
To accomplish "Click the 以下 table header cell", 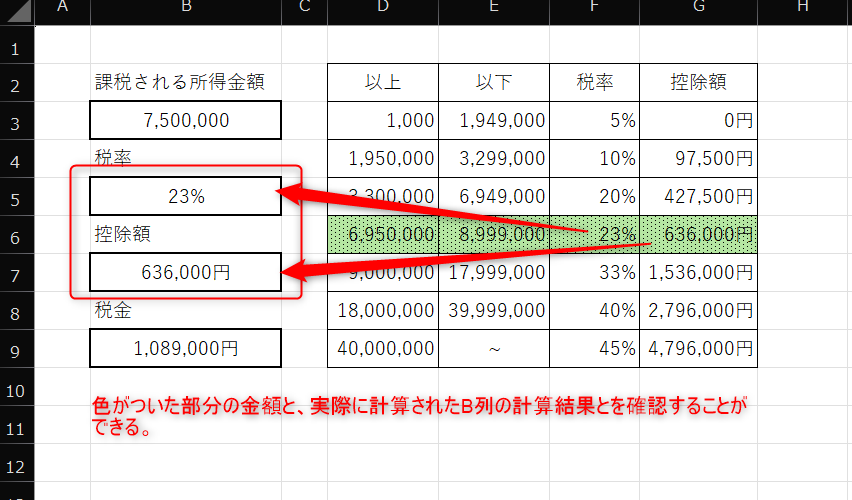I will pos(494,83).
